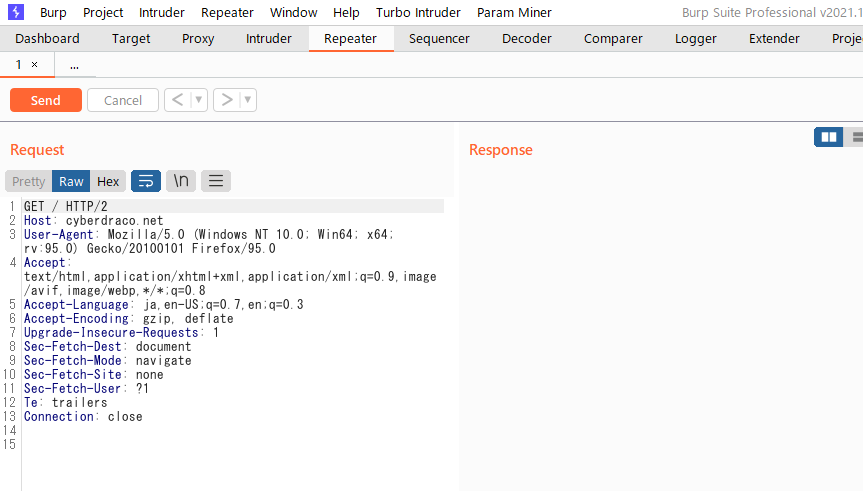Go back to previous request arrow
This screenshot has width=863, height=491.
pyautogui.click(x=176, y=100)
